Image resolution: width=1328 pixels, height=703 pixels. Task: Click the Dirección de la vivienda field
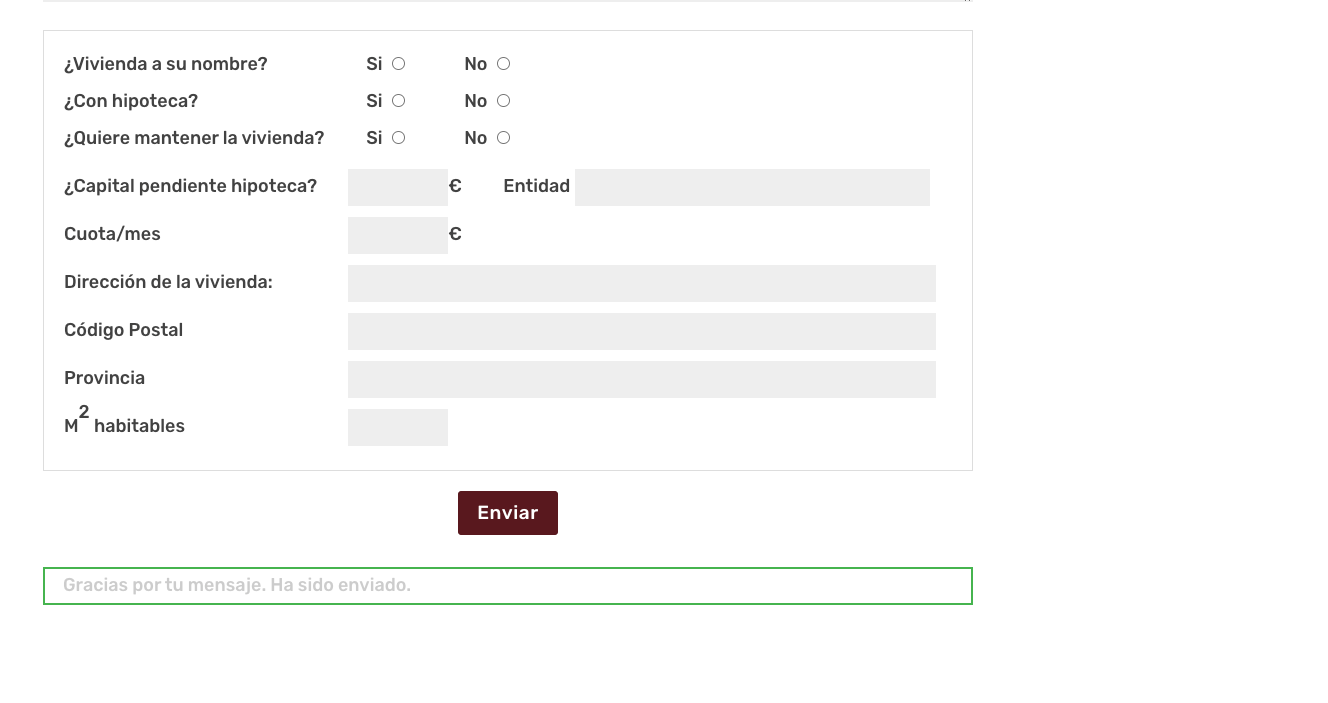tap(642, 283)
